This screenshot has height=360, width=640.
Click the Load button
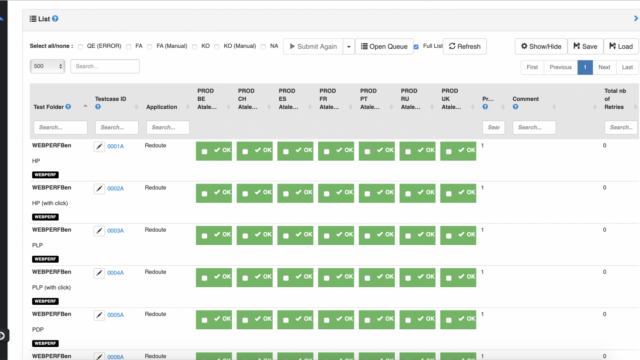[621, 47]
